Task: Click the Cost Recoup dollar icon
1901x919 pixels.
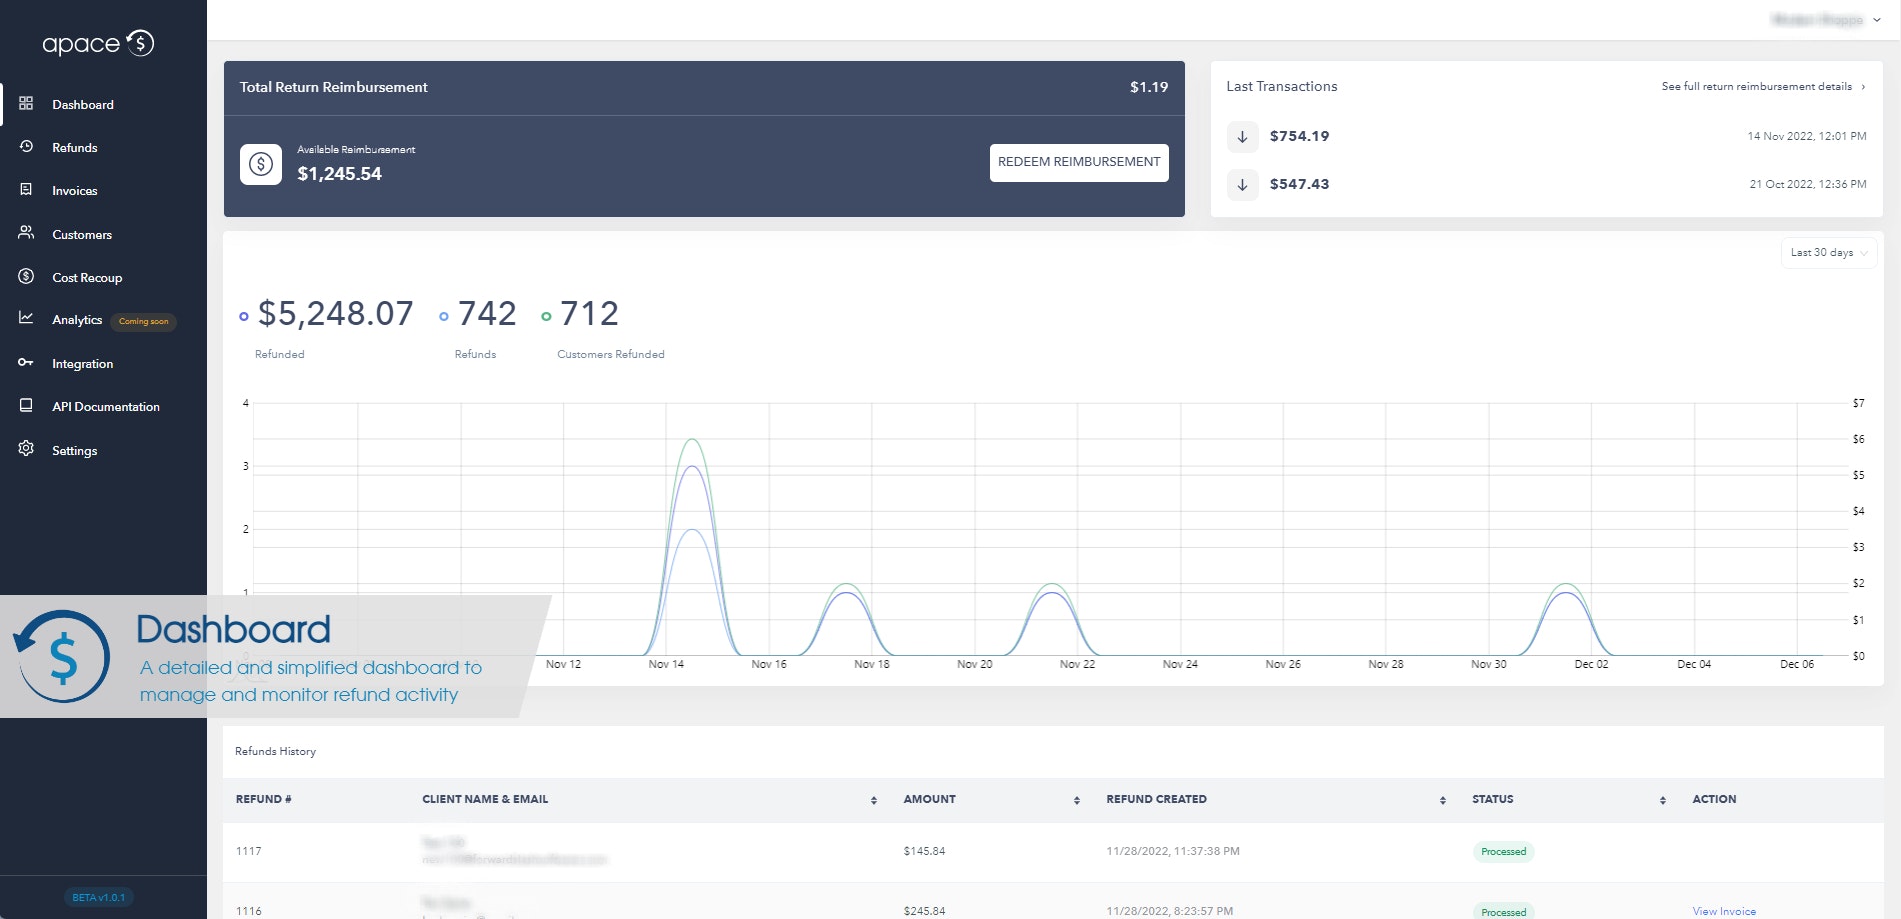Action: click(26, 276)
